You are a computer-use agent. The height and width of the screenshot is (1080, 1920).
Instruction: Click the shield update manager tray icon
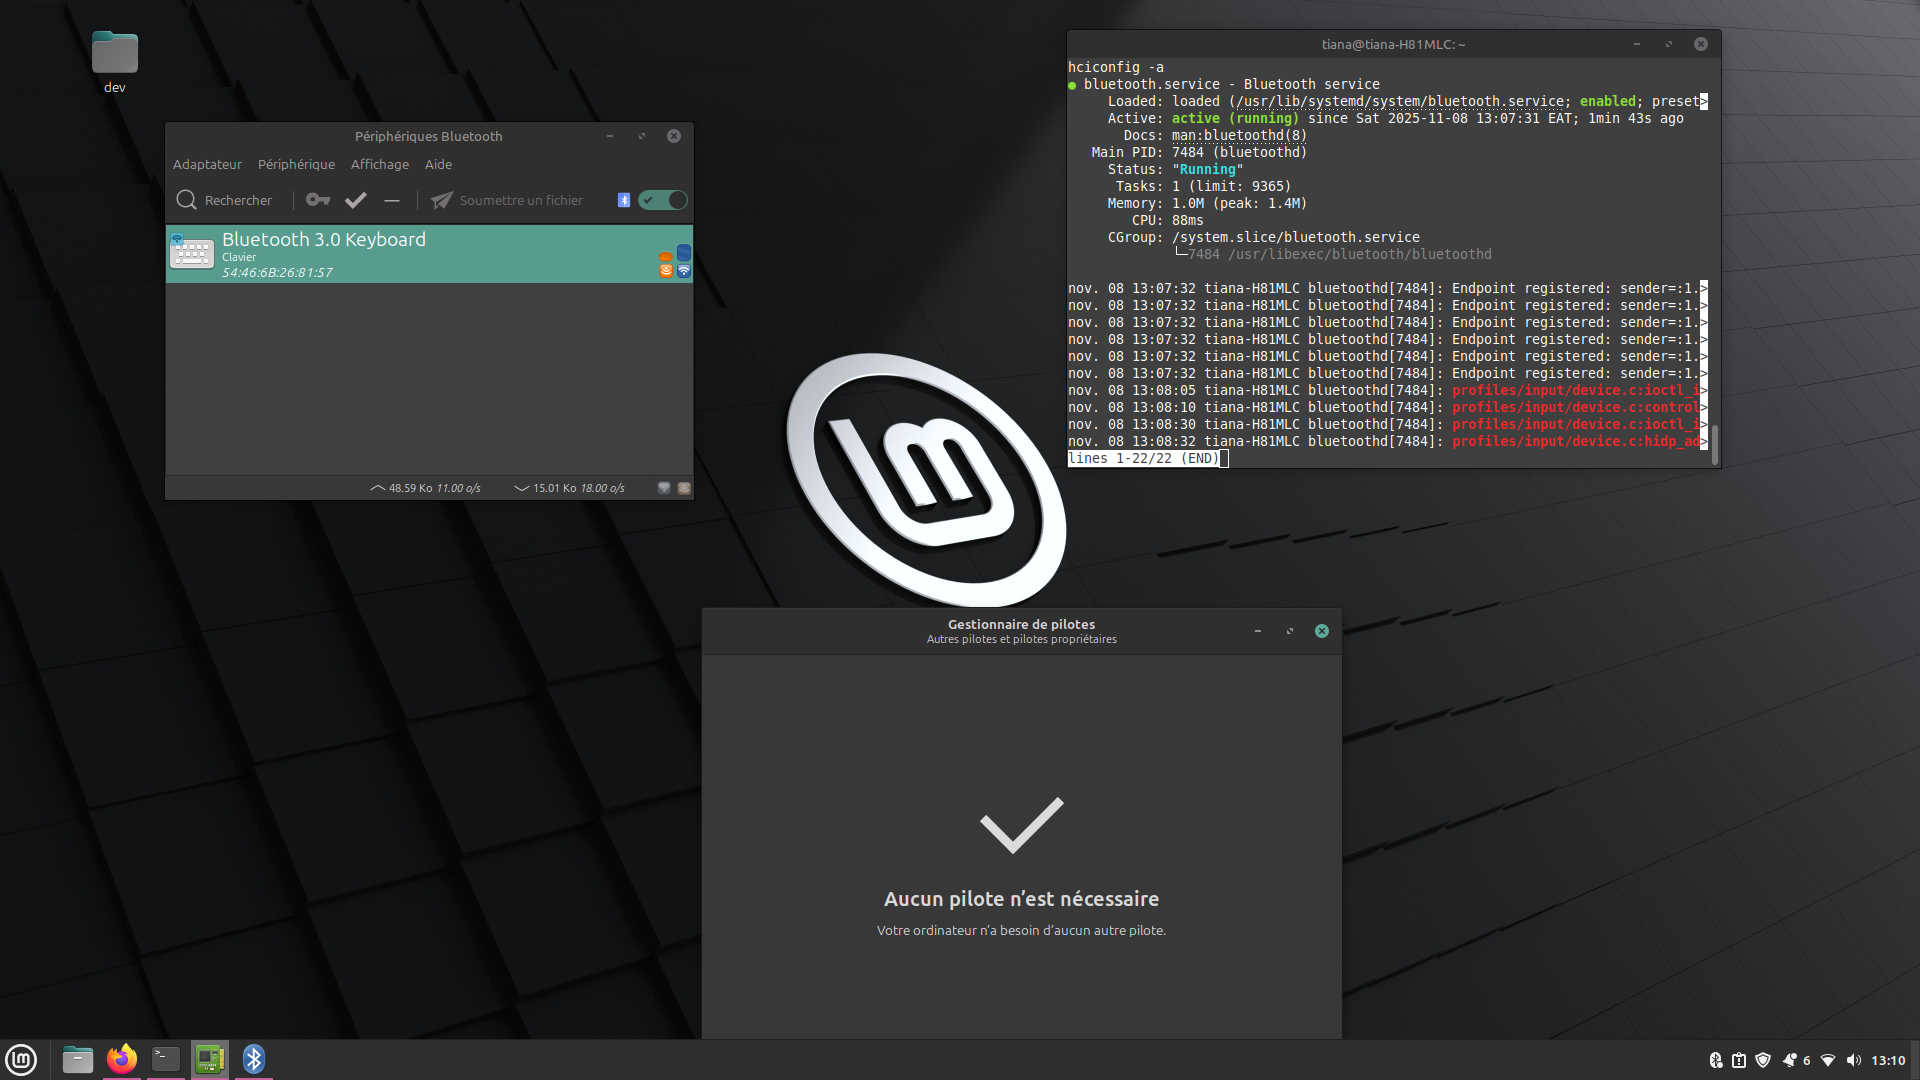(1763, 1060)
